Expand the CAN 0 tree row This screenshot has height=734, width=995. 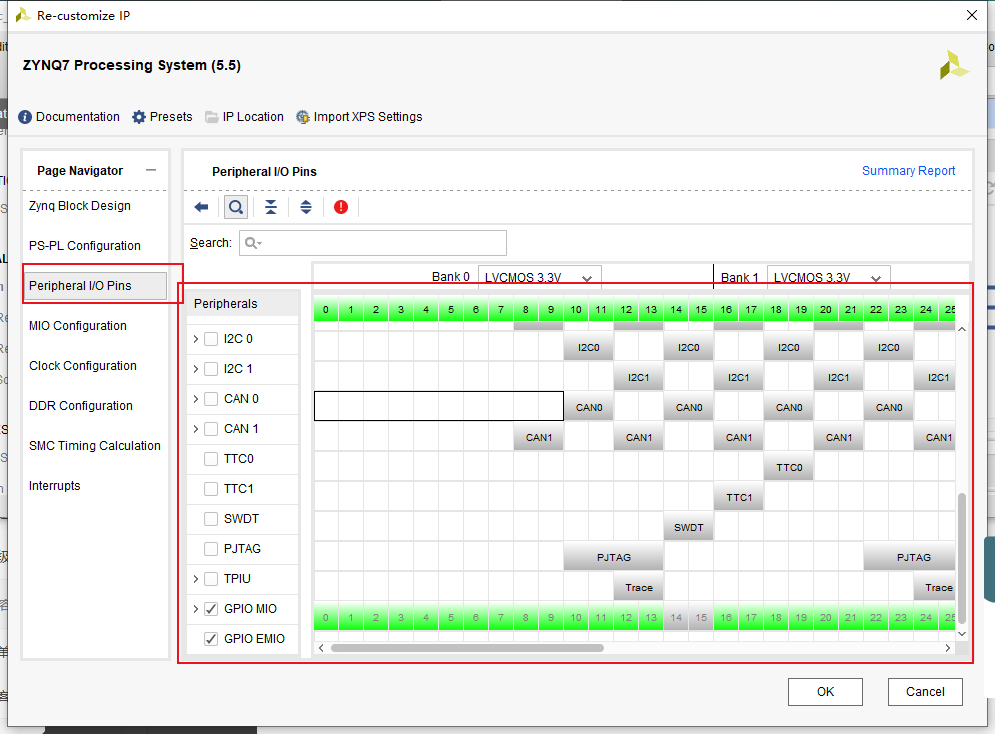click(195, 399)
